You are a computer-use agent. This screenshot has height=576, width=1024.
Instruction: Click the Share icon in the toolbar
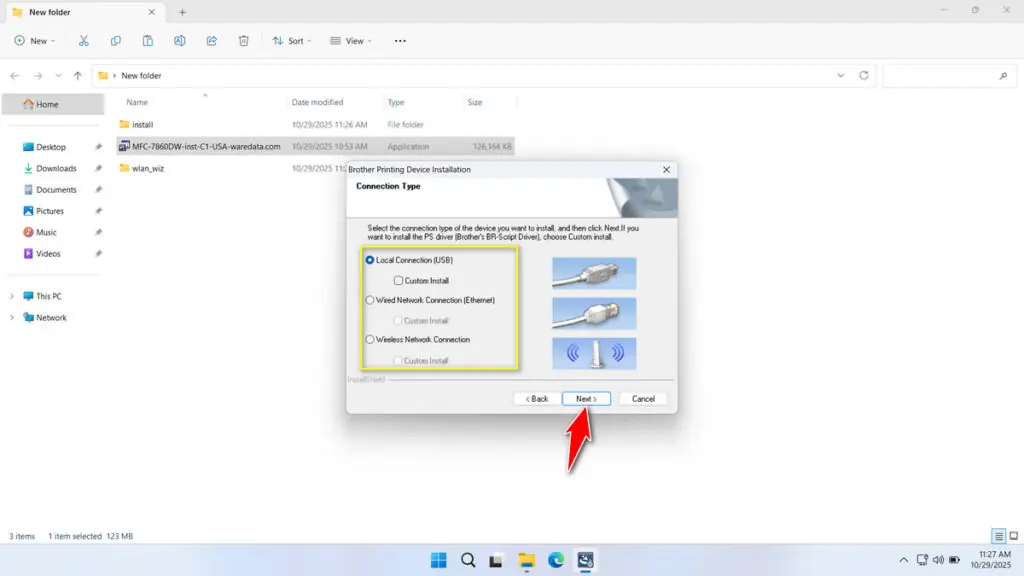click(x=211, y=40)
